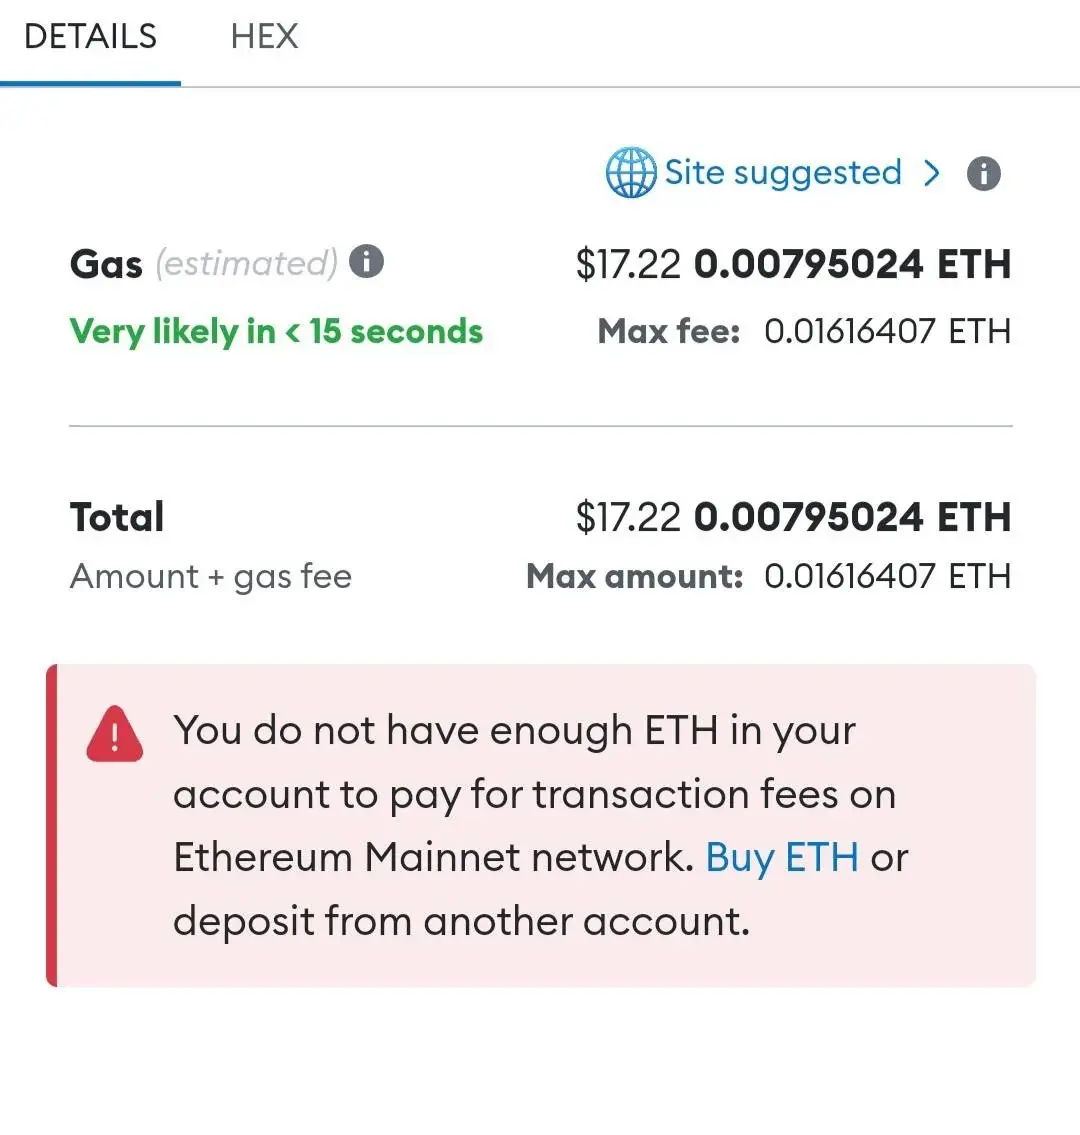Click the info icon next to Gas estimated

click(366, 261)
